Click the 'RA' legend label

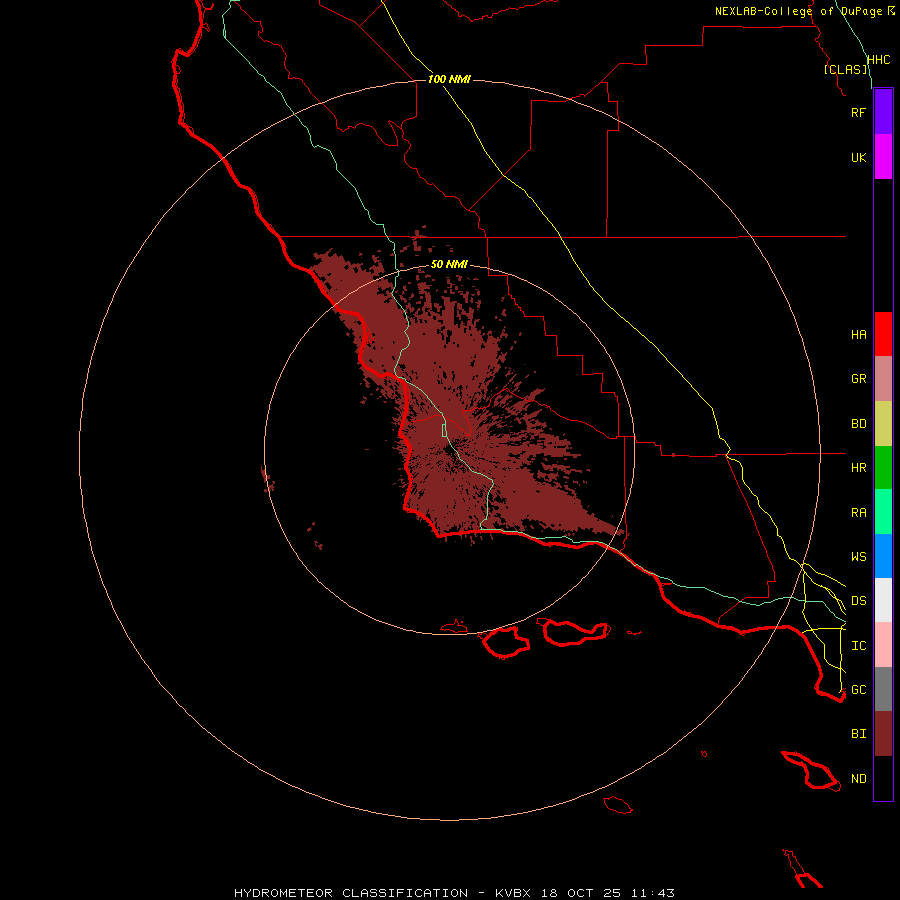click(x=858, y=513)
